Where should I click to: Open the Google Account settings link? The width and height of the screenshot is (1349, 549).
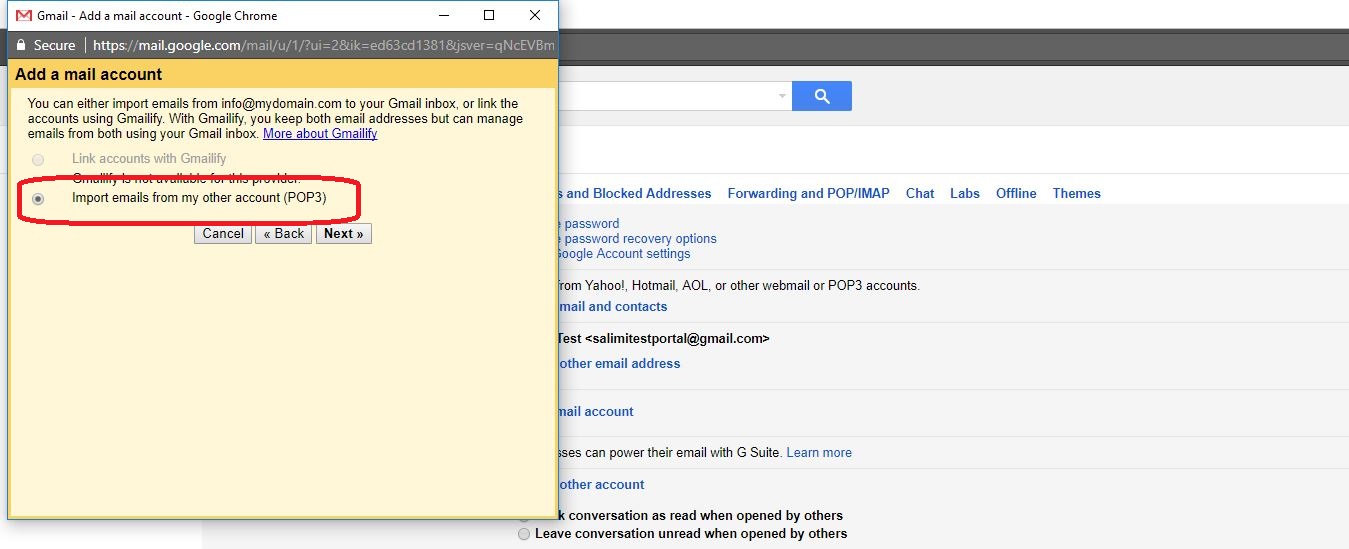623,253
